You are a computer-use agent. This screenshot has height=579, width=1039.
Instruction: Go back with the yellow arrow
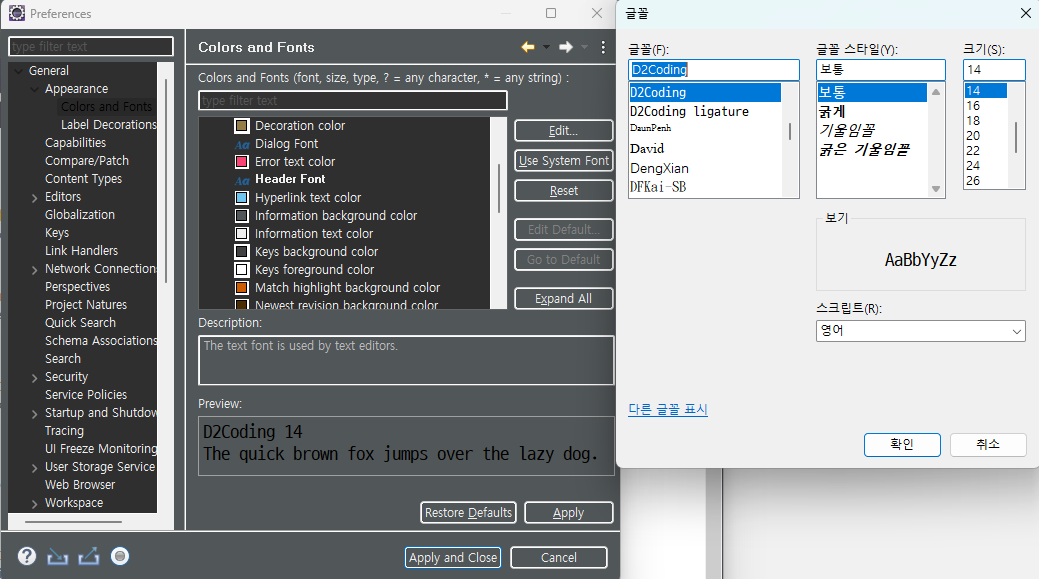(x=528, y=47)
